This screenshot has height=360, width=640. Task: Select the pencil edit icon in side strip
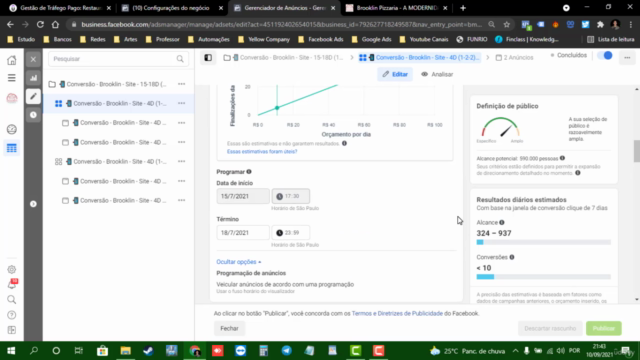pyautogui.click(x=33, y=96)
